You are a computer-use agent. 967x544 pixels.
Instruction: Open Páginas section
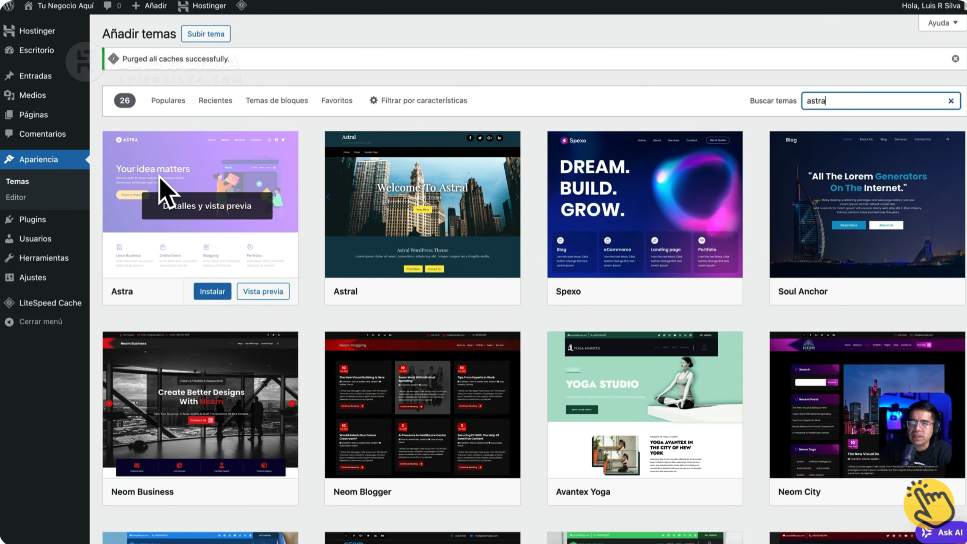[x=33, y=115]
